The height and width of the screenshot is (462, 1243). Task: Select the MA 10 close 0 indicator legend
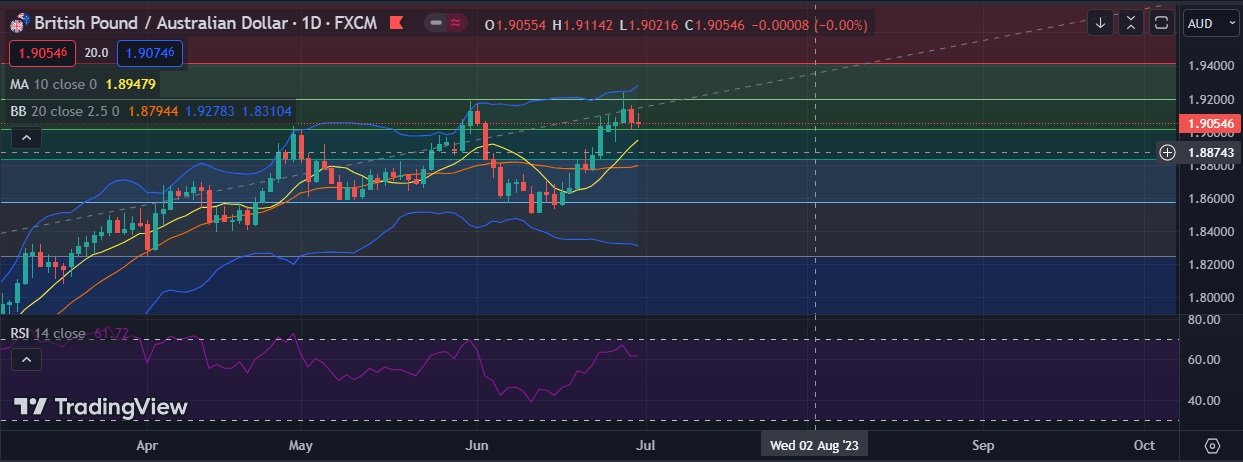coord(54,85)
